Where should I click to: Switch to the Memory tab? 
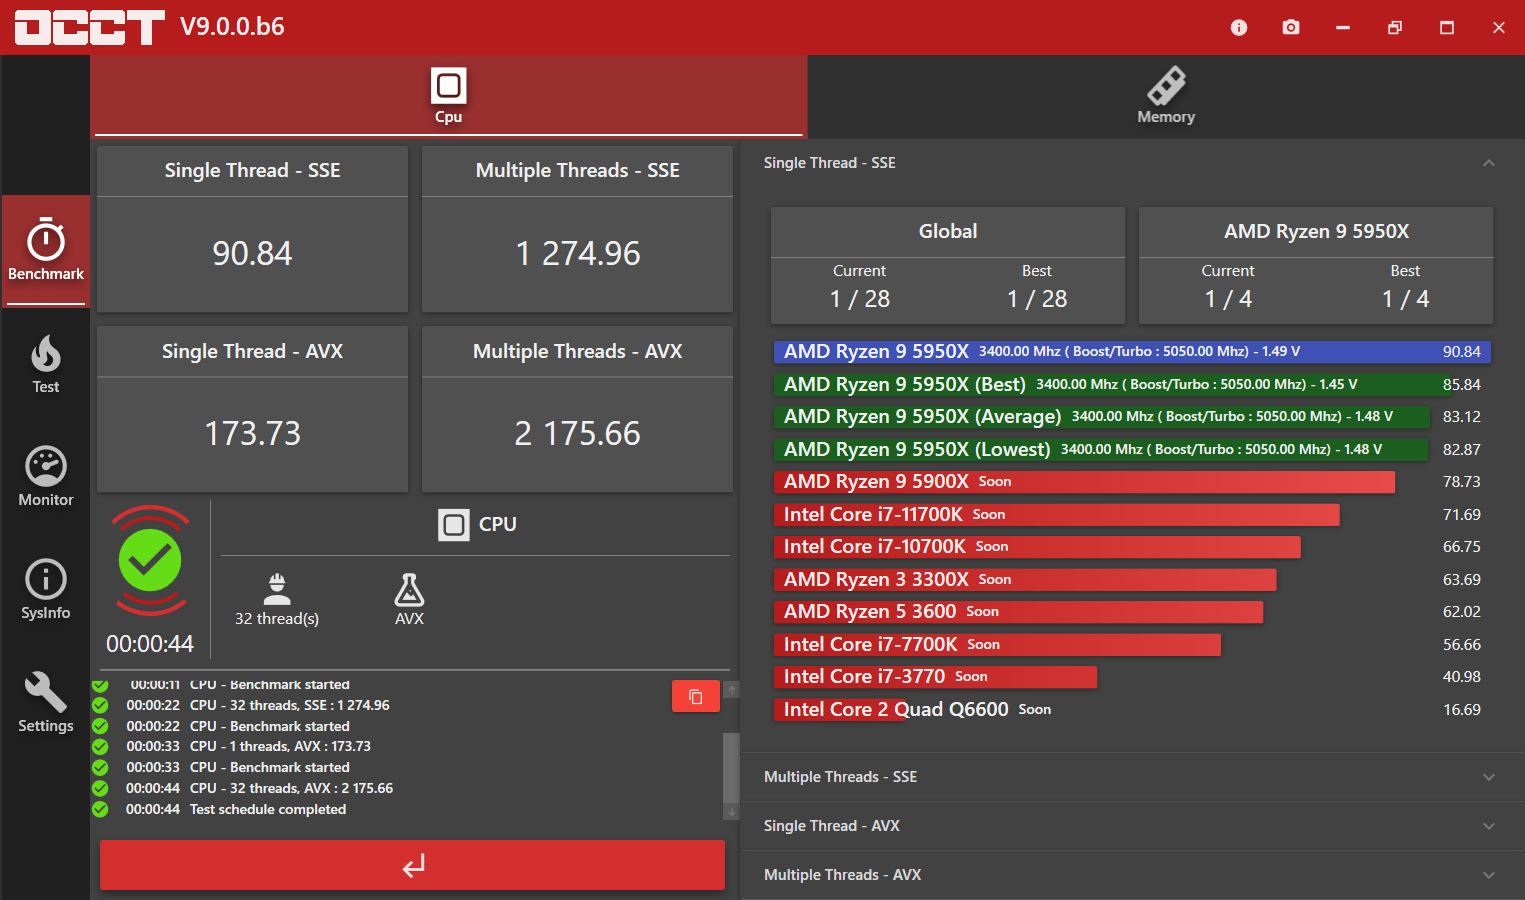1166,96
